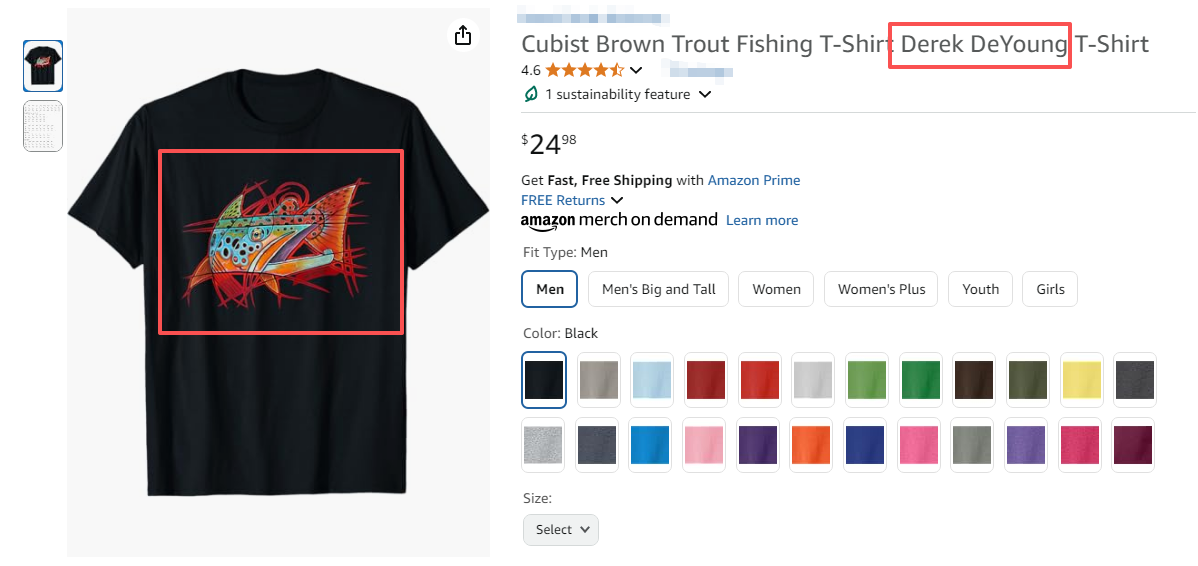1198x566 pixels.
Task: Select the size chart thumbnail
Action: coord(43,126)
